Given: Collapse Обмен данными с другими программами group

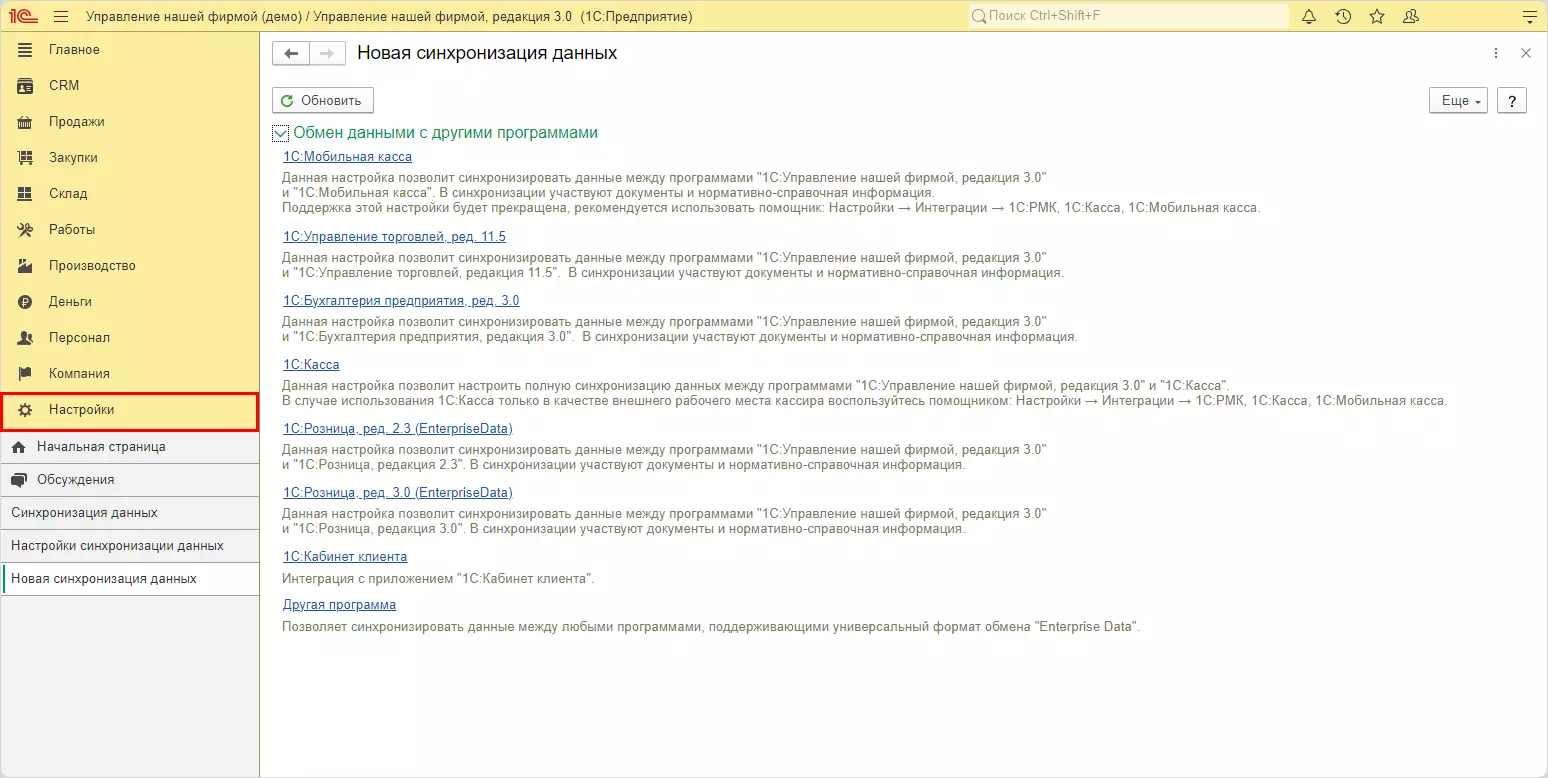Looking at the screenshot, I should [280, 133].
